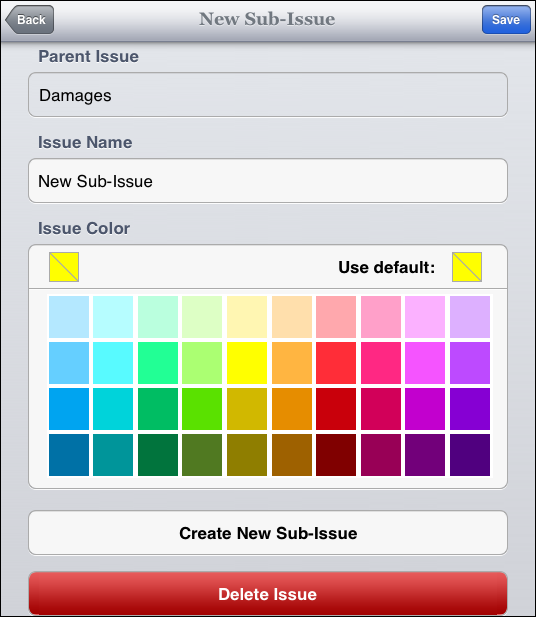Select the dark navy blue swatch in the bottom row

click(69, 455)
